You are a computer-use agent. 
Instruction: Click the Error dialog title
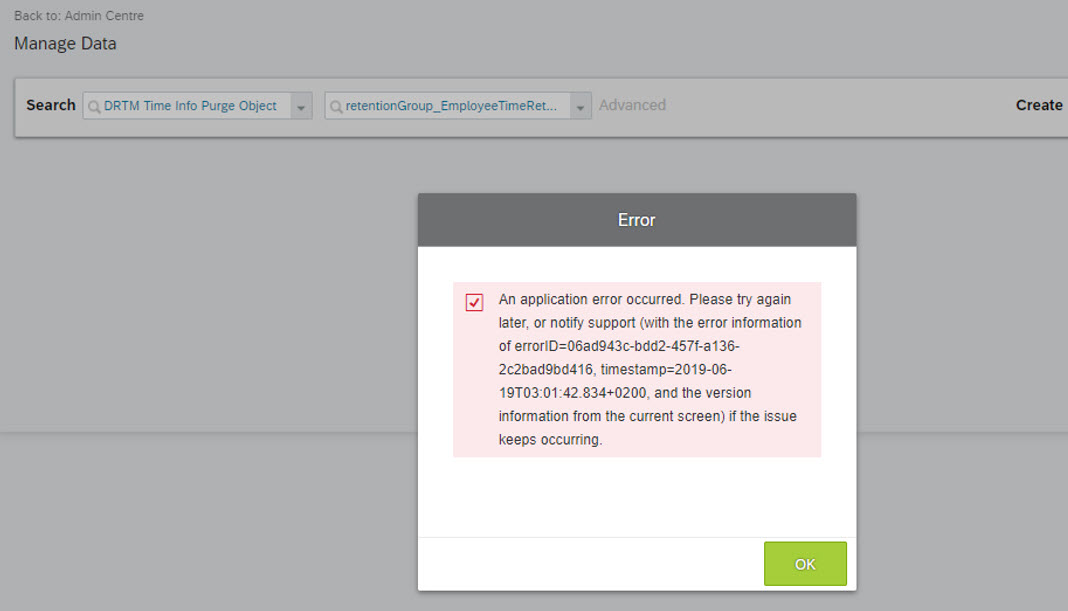[636, 220]
